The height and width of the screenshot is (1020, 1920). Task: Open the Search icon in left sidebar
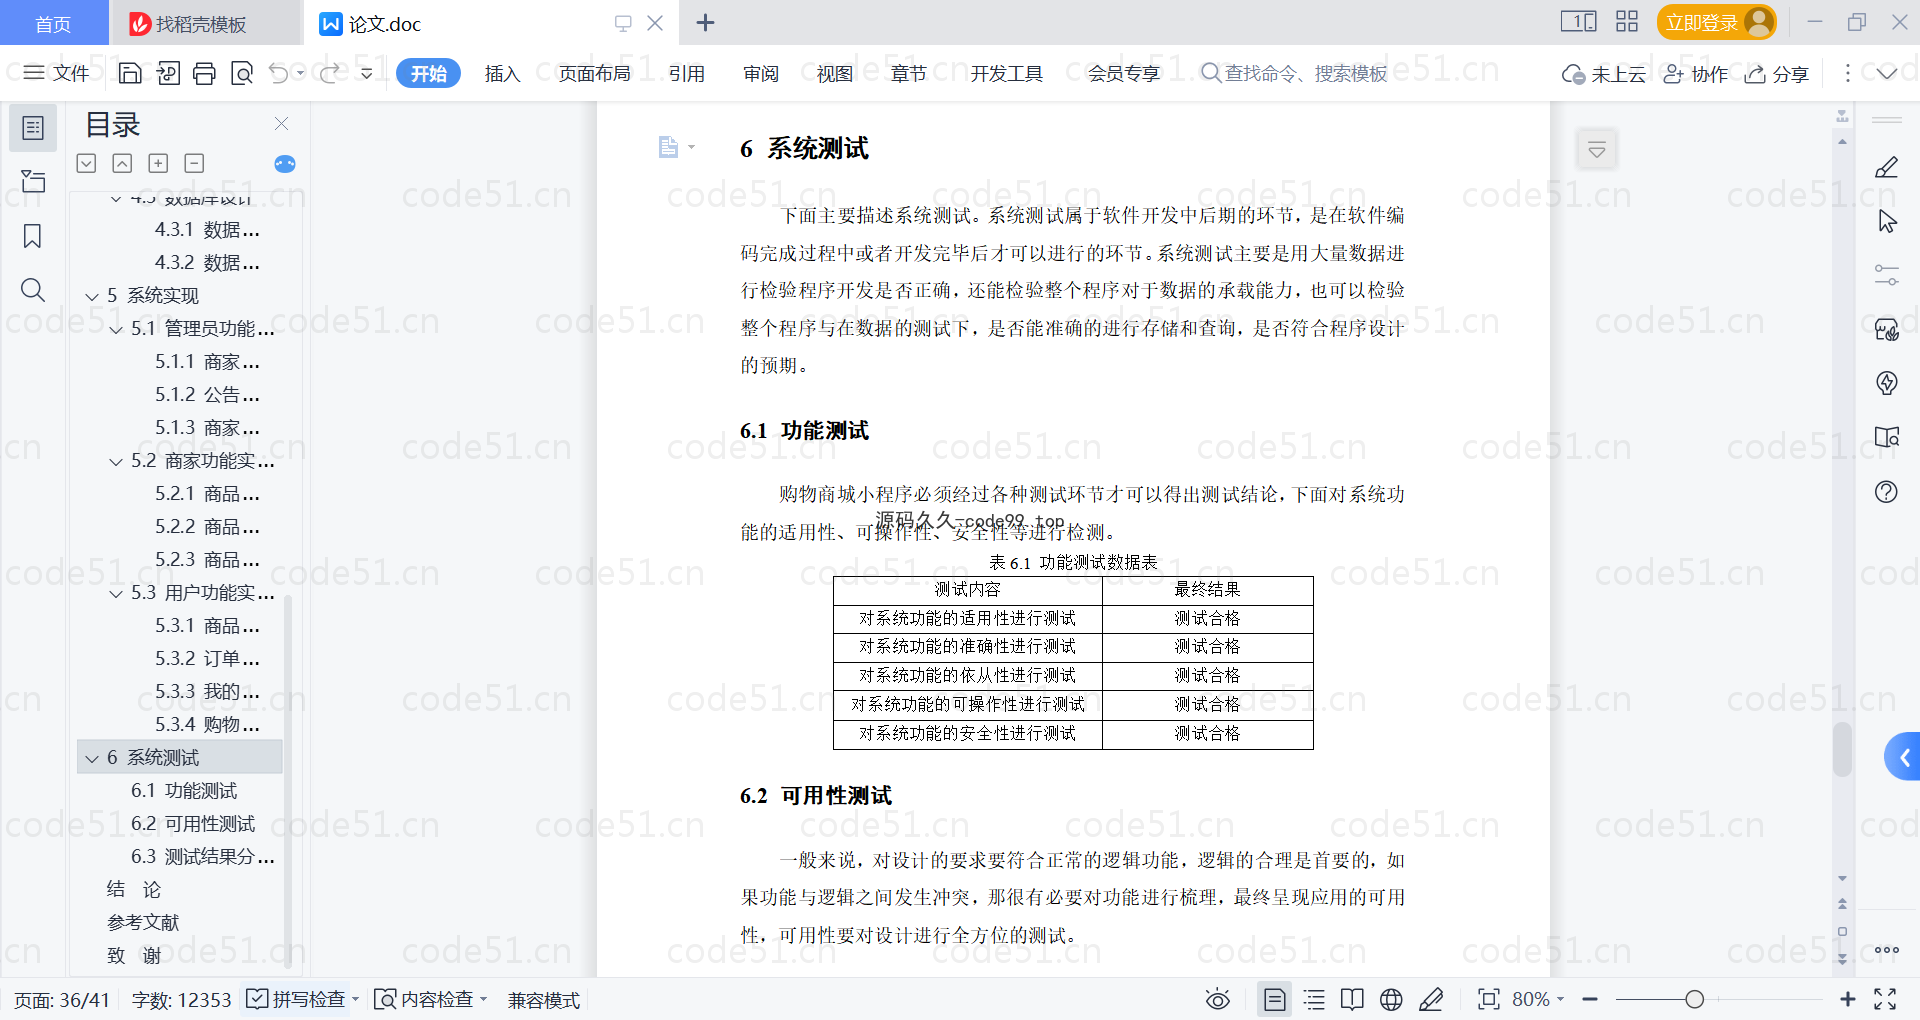point(33,290)
